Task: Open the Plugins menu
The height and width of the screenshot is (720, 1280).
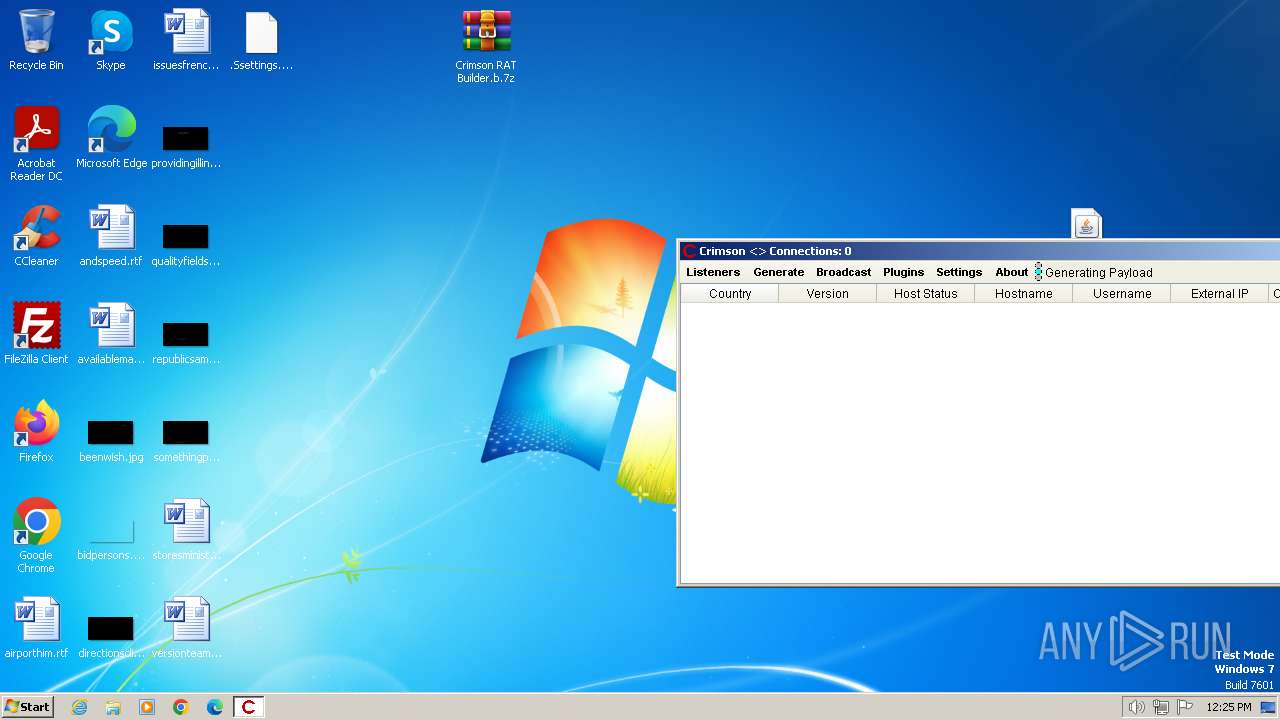Action: (x=903, y=272)
